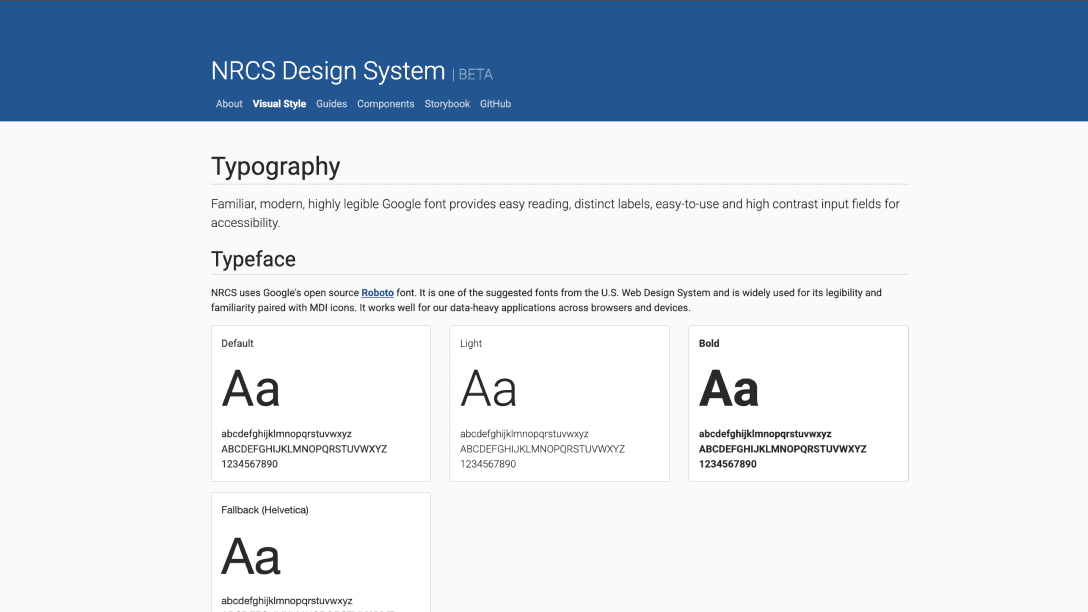Open the About page
The height and width of the screenshot is (612, 1088).
click(229, 103)
